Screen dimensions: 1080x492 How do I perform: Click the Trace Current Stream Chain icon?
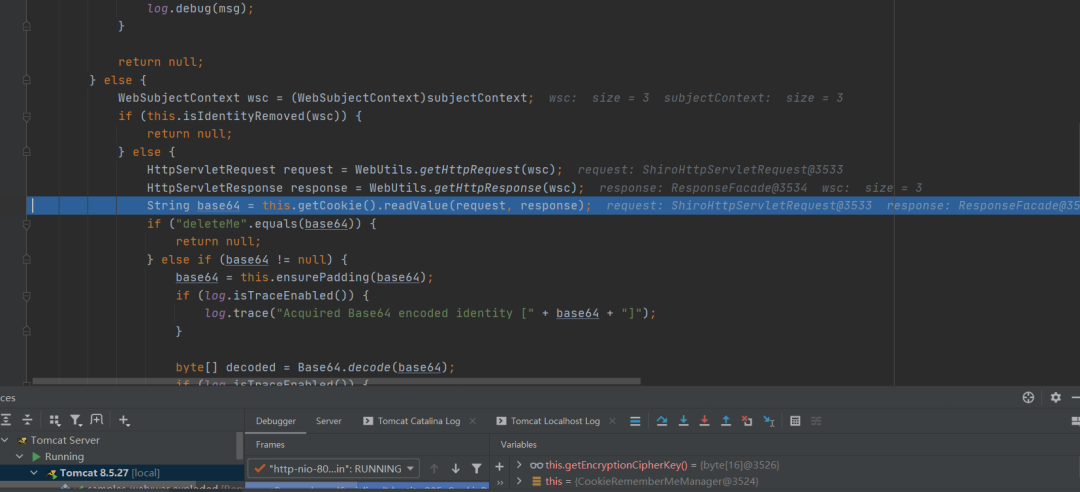click(816, 420)
